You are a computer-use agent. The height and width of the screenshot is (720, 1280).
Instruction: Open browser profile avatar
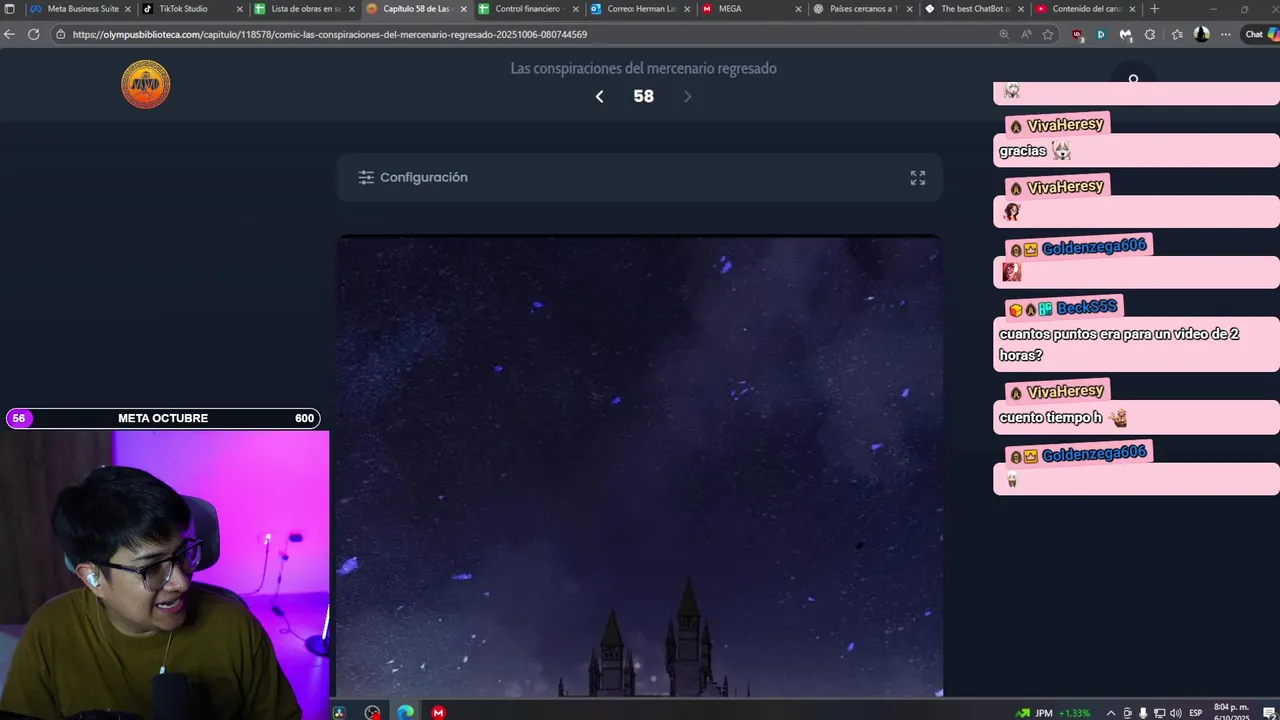(1201, 34)
